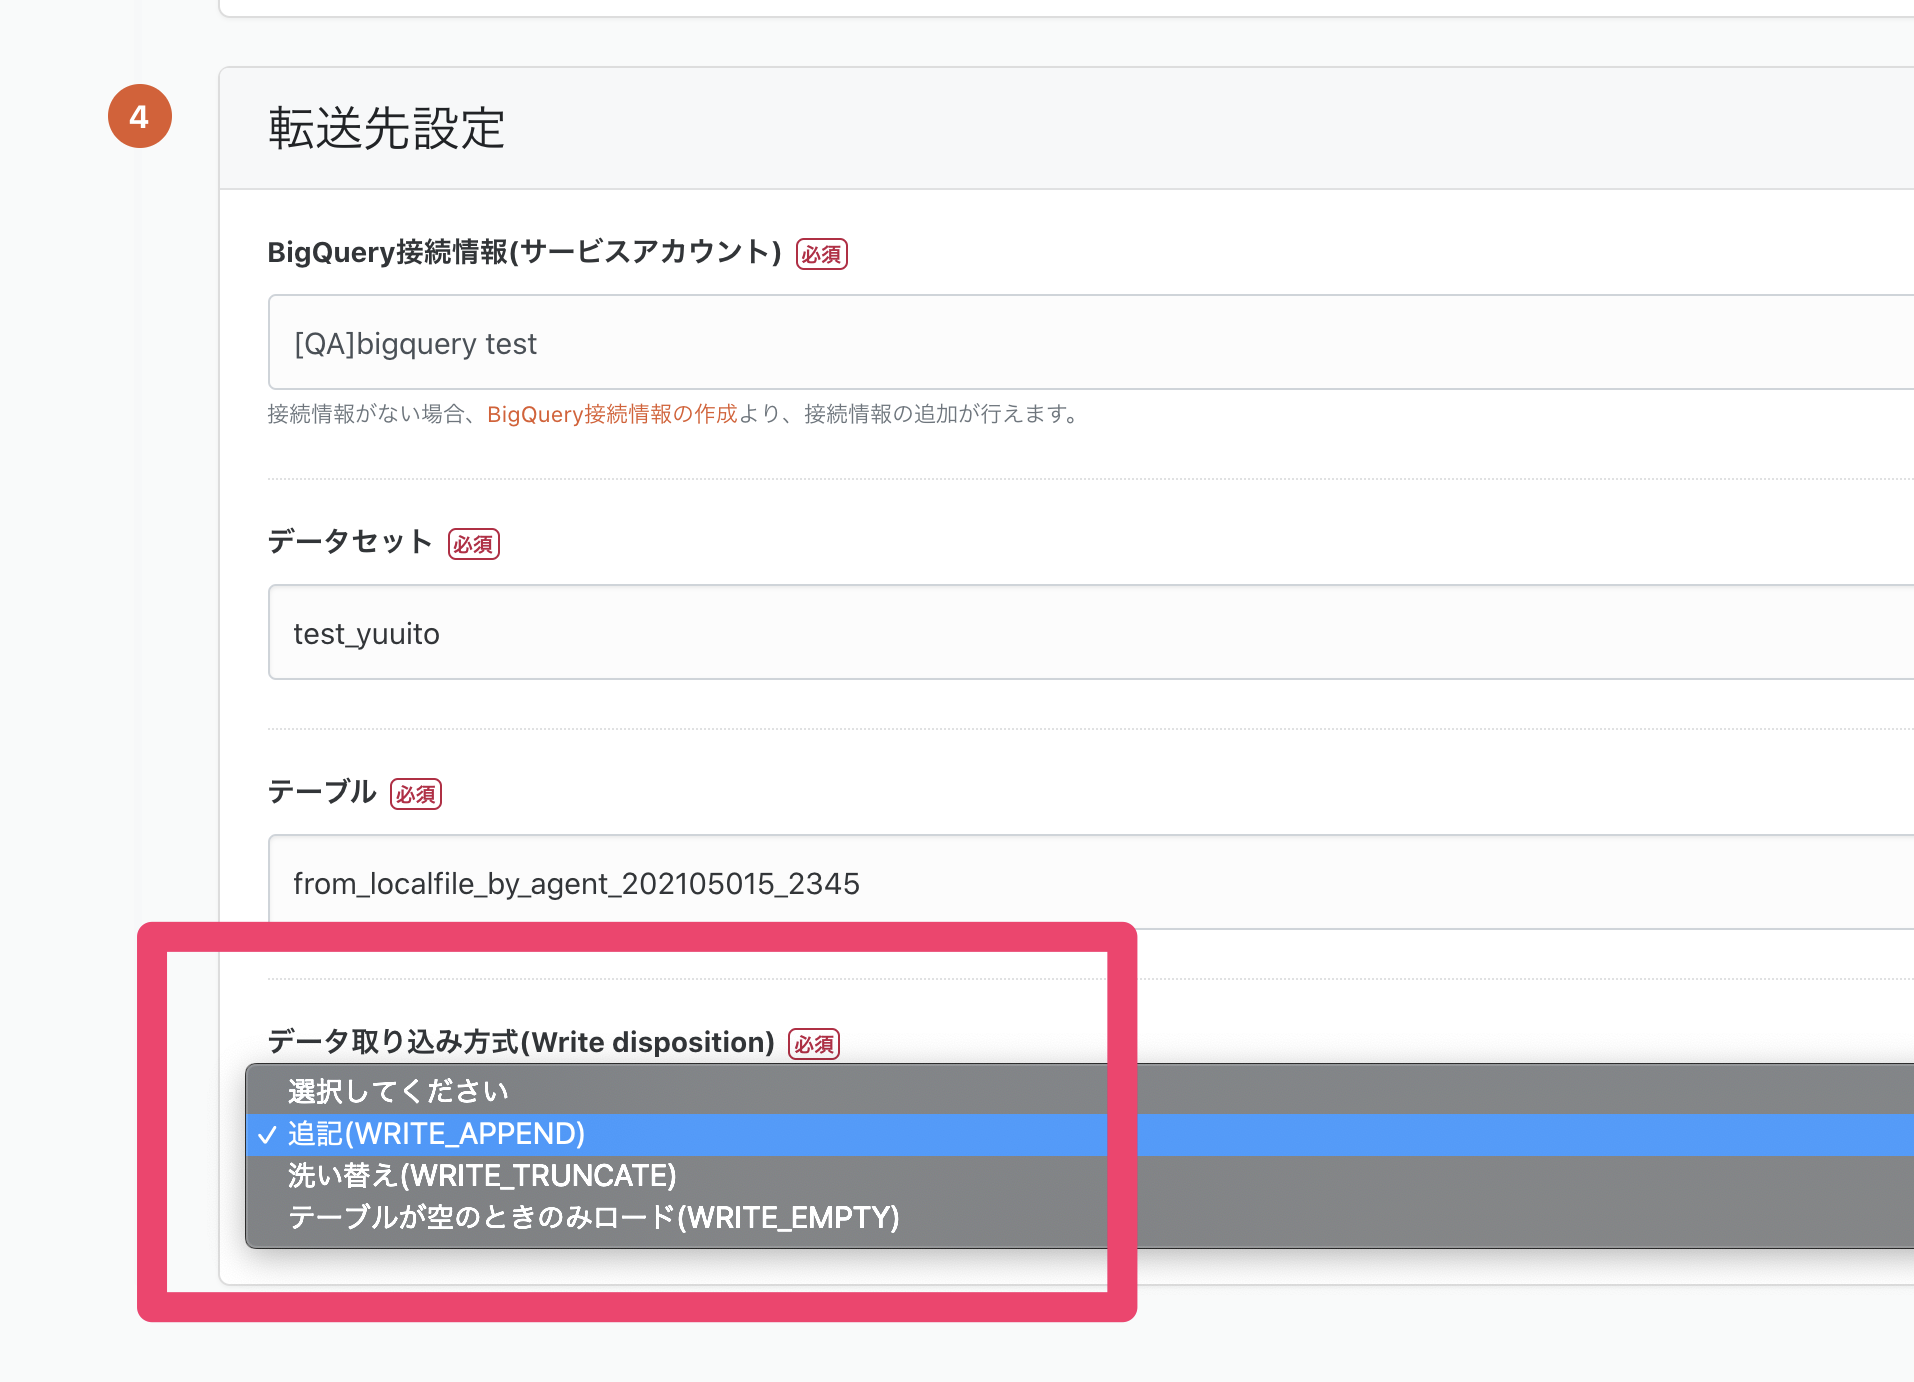Follow the BigQuery接続情報の作成 link
This screenshot has height=1382, width=1914.
click(x=612, y=414)
